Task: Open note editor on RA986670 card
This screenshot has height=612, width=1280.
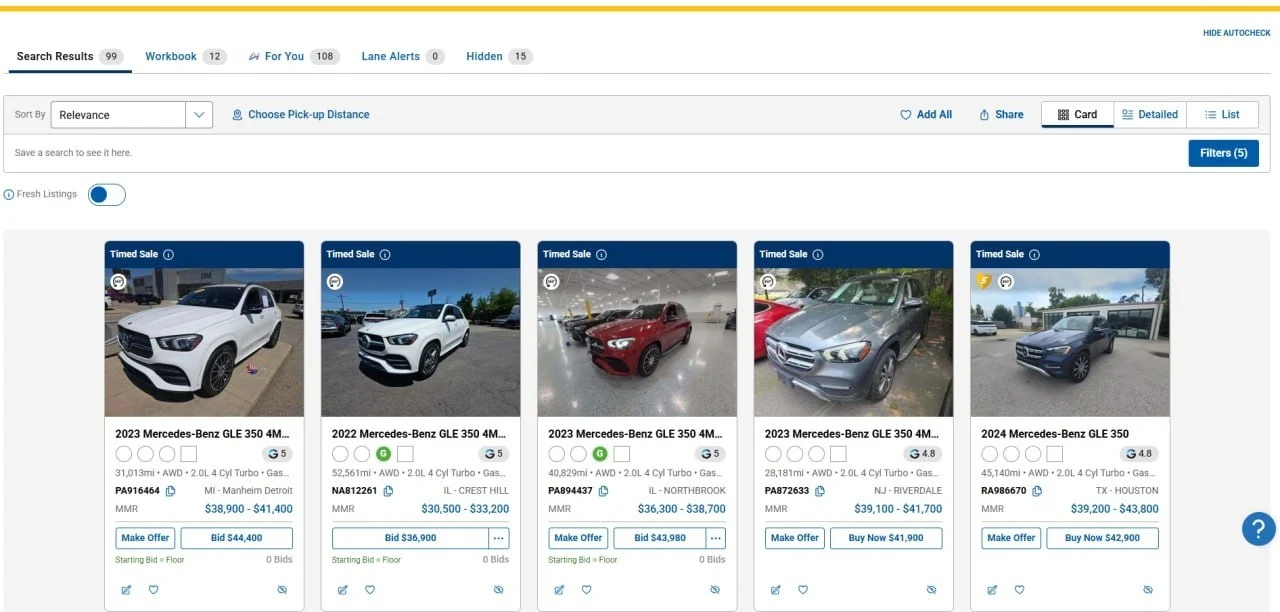Action: pyautogui.click(x=992, y=590)
